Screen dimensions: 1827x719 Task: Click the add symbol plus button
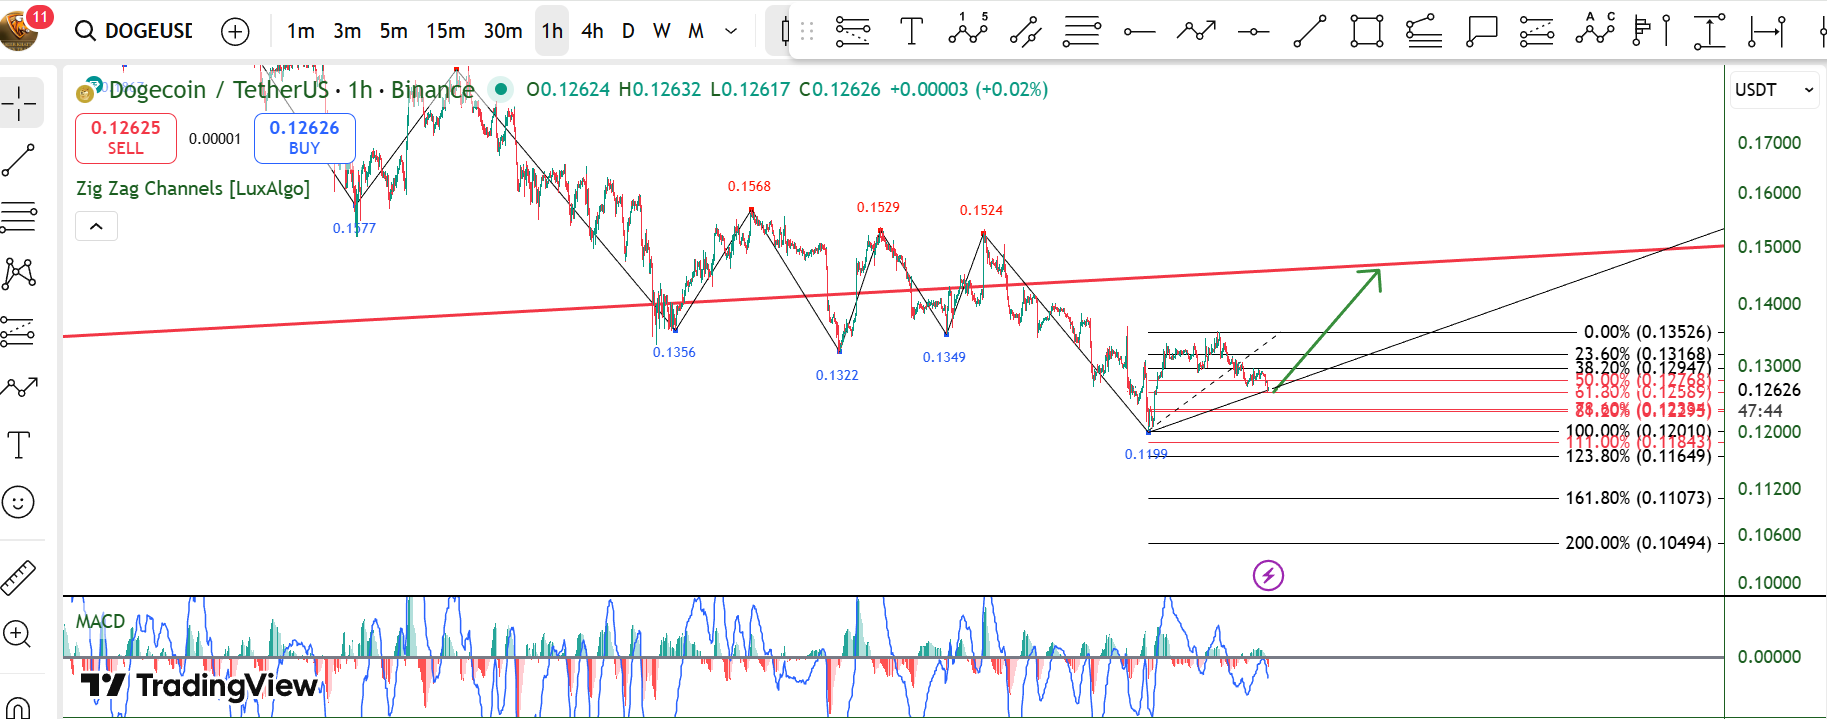point(235,32)
